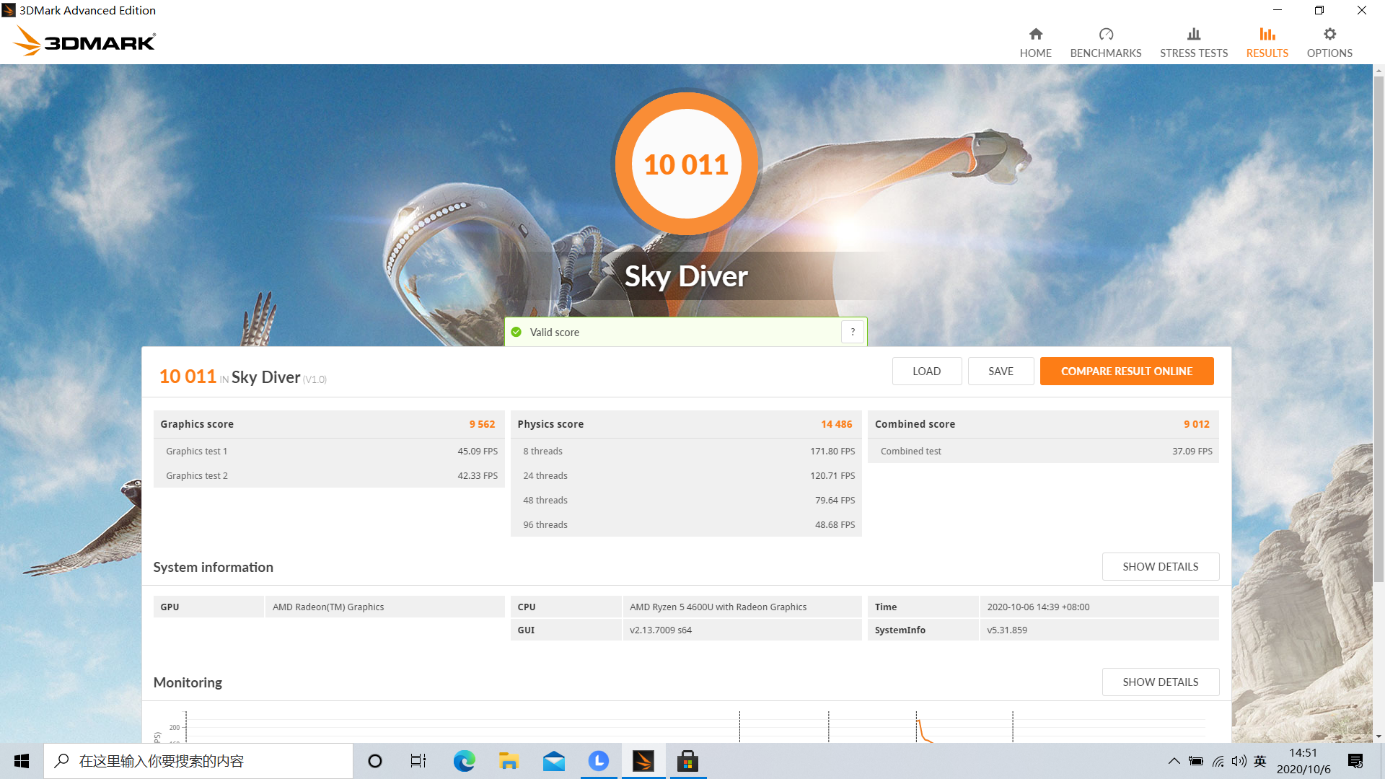1385x779 pixels.
Task: Switch the input language indicator 英
Action: coord(1260,761)
